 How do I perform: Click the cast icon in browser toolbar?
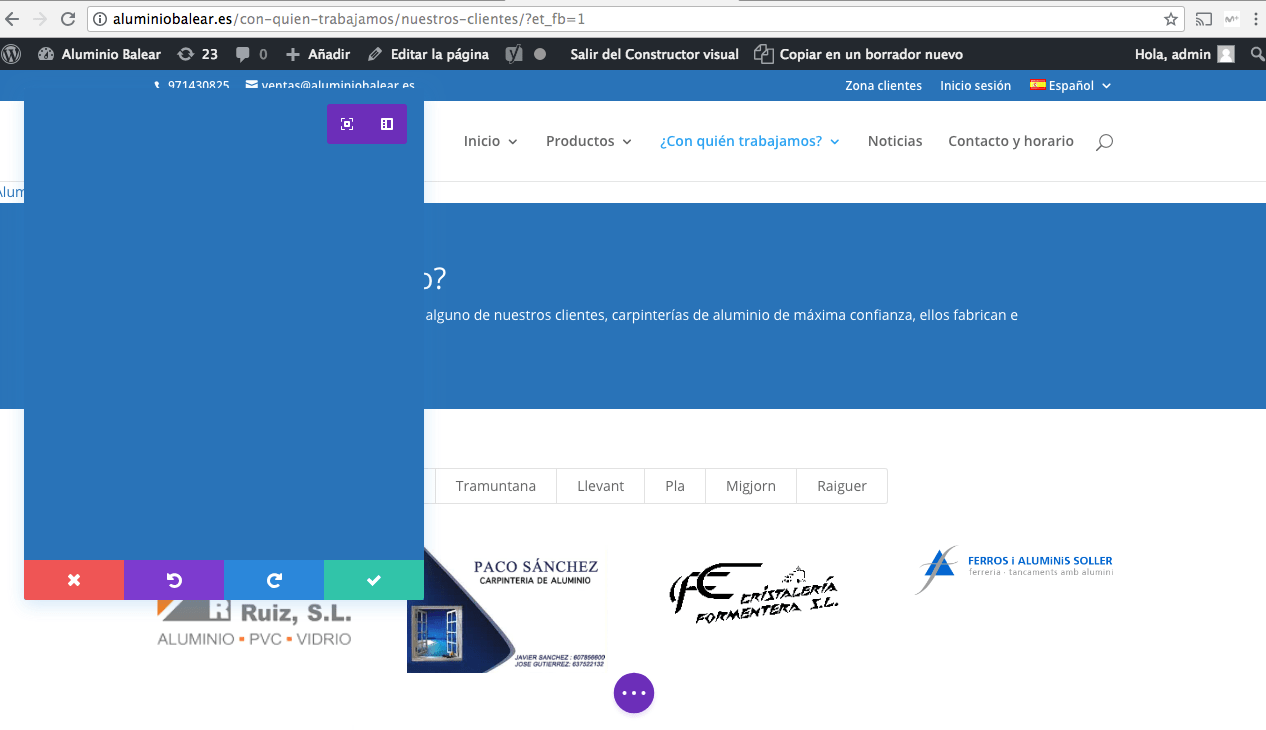click(x=1204, y=19)
